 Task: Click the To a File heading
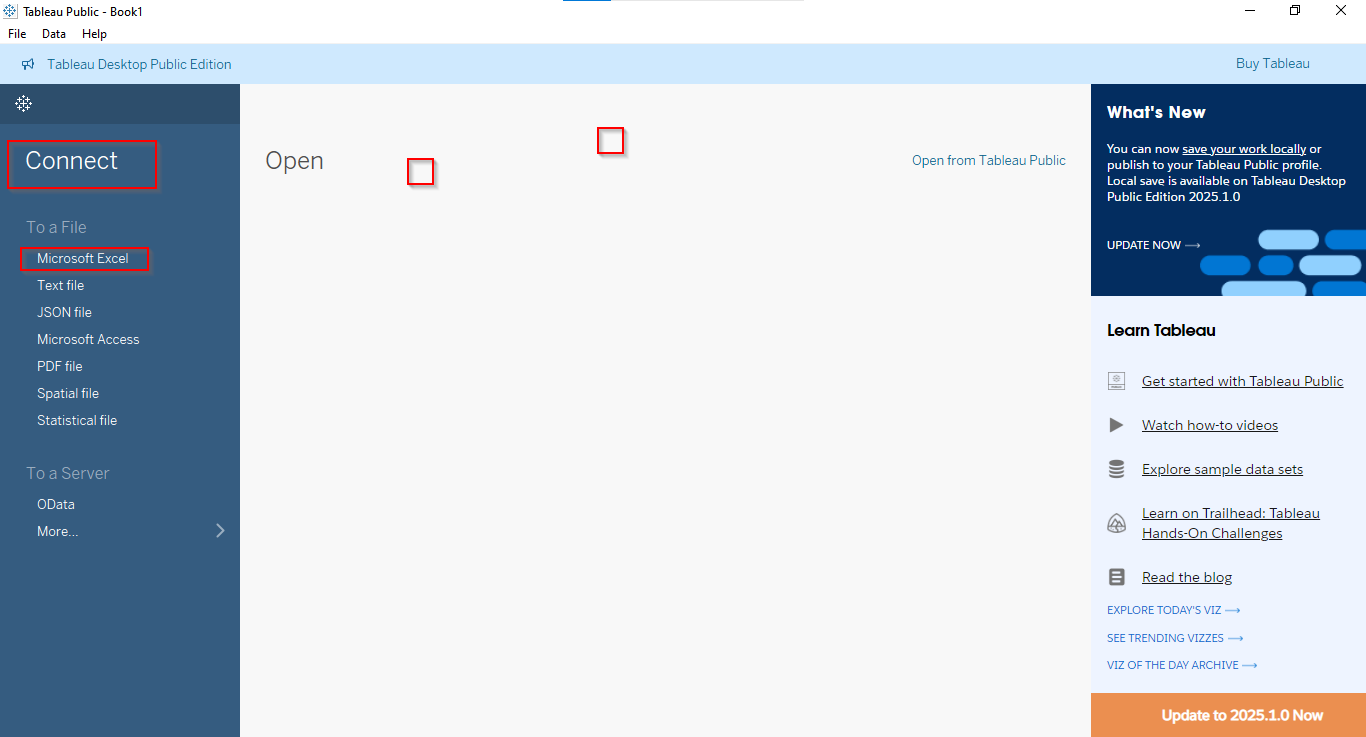tap(57, 227)
